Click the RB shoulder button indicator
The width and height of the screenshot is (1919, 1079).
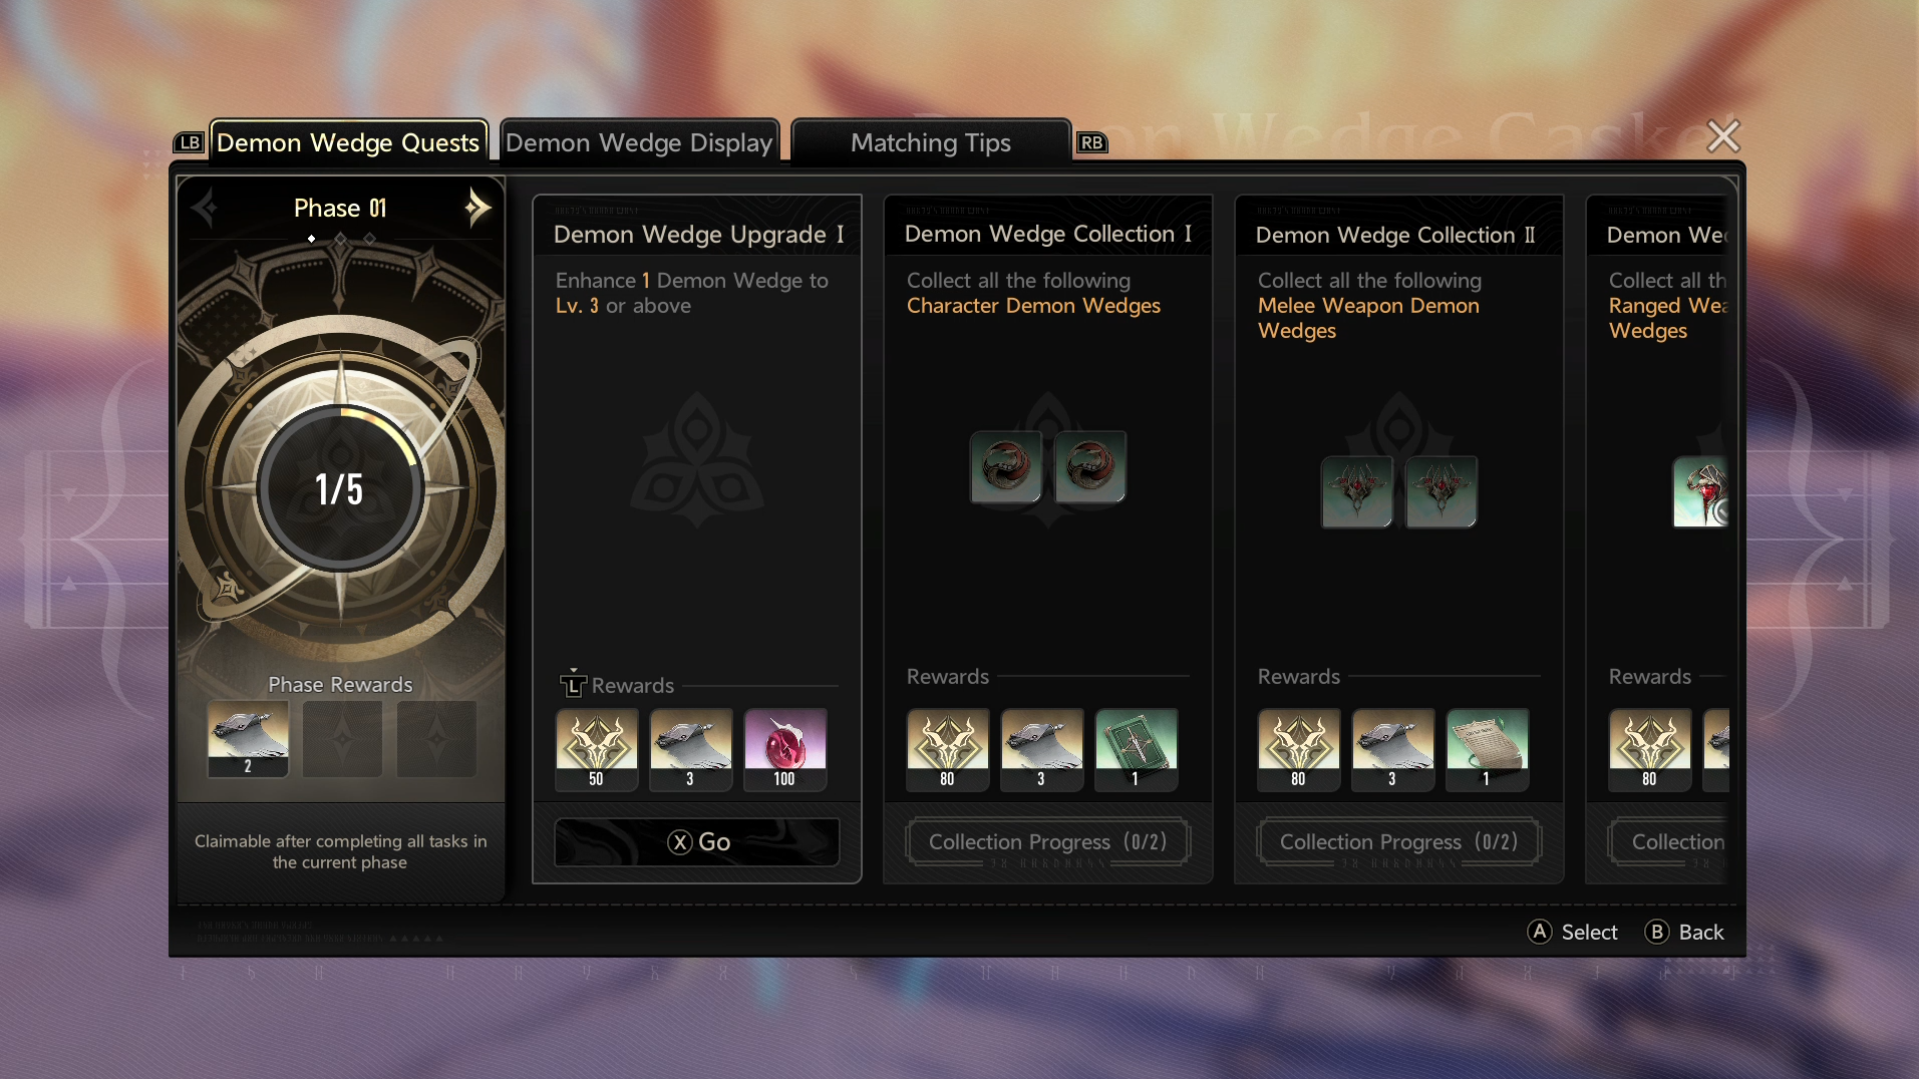(1092, 143)
